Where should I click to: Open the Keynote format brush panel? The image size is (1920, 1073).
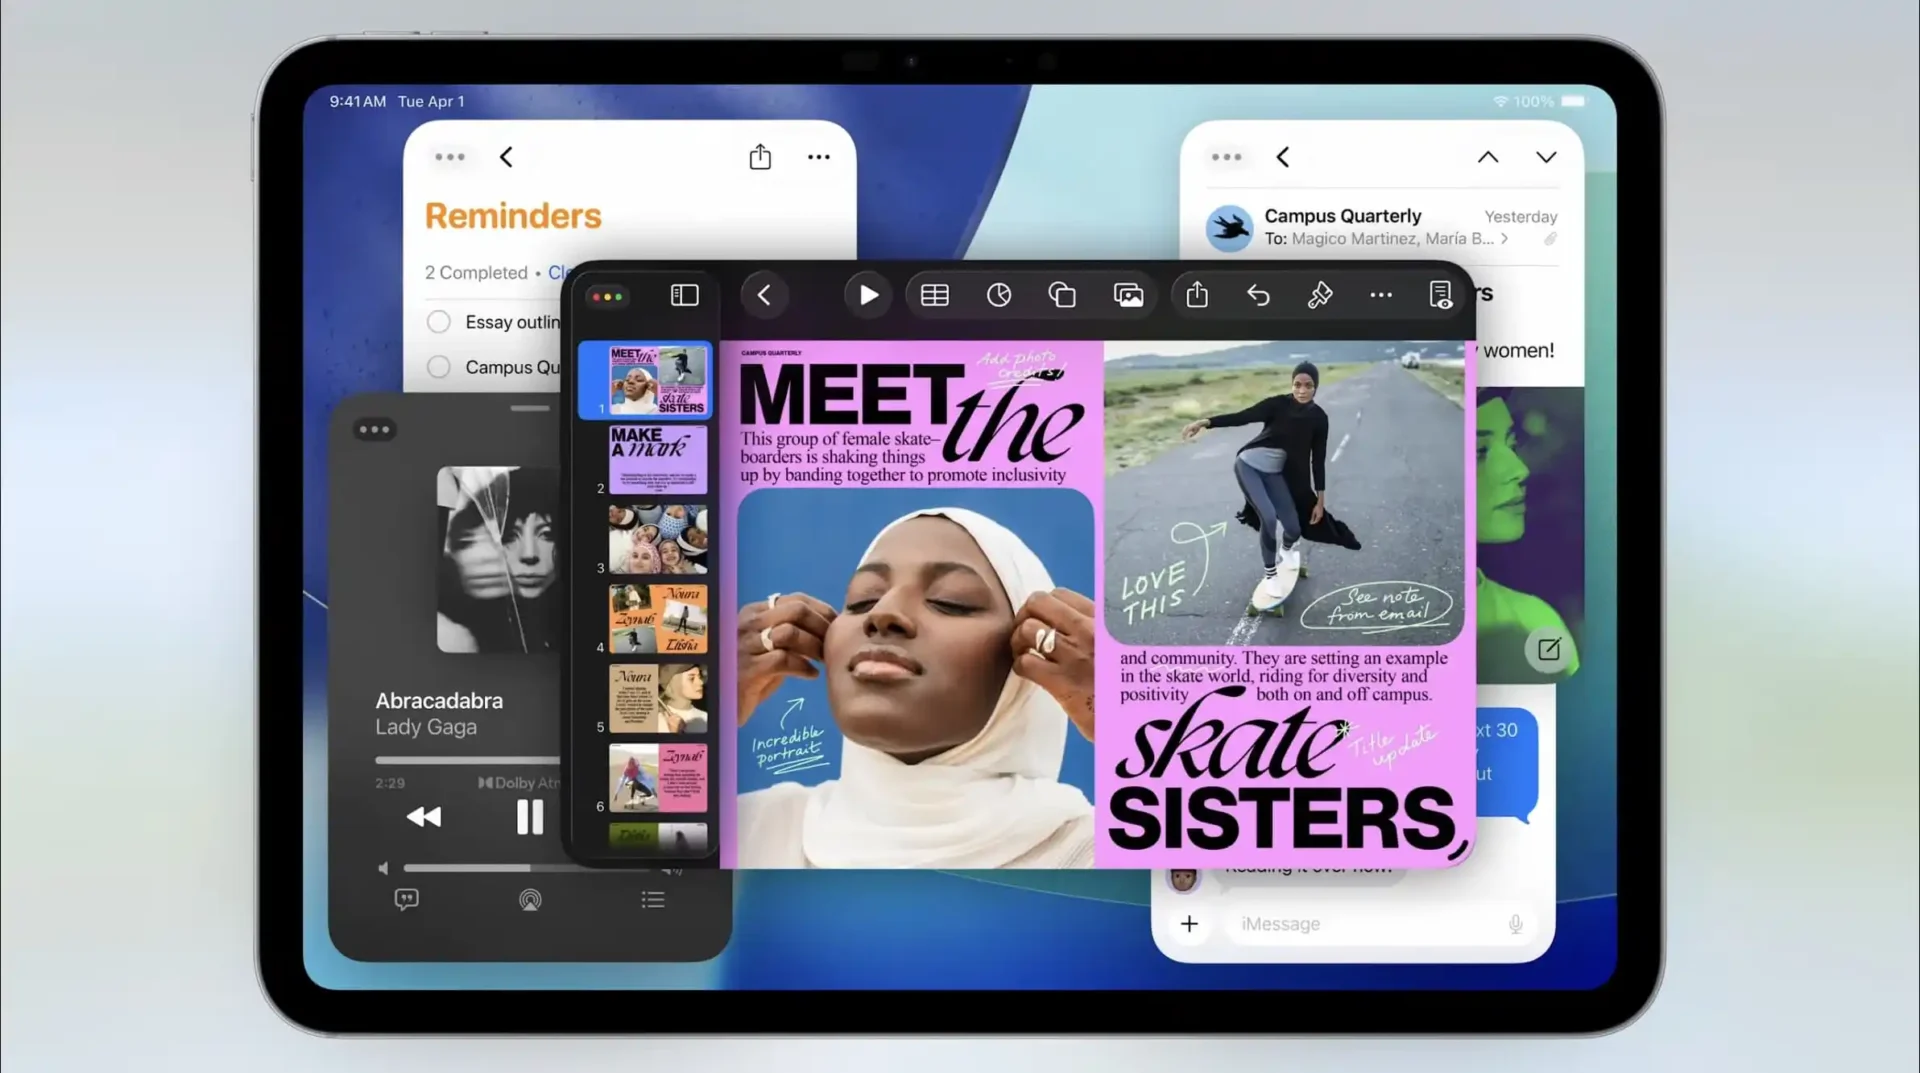1320,295
